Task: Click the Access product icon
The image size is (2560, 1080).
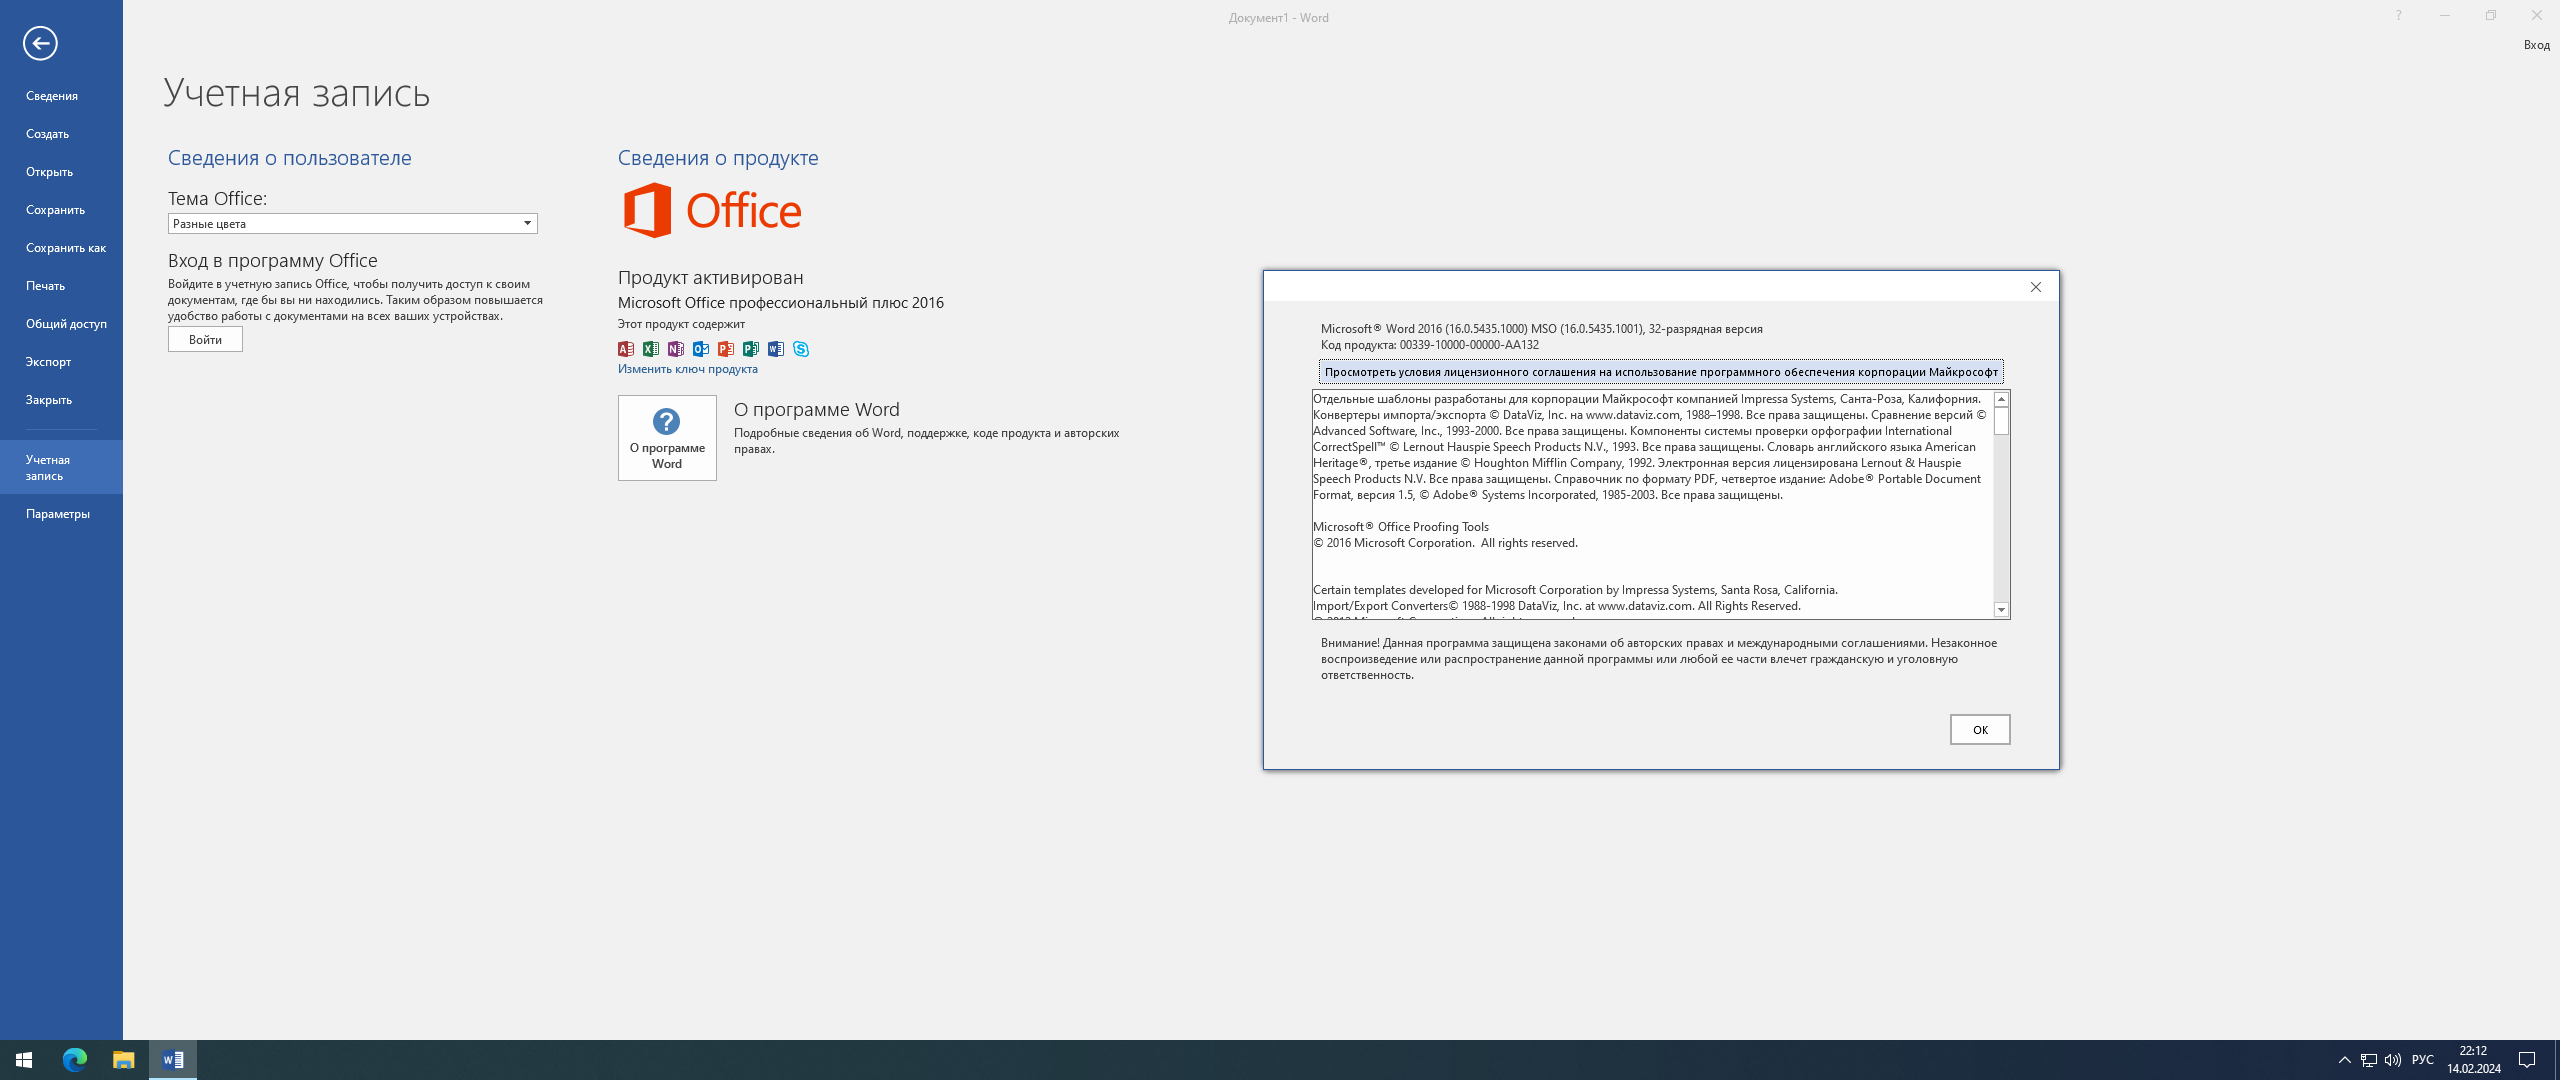Action: click(x=626, y=349)
